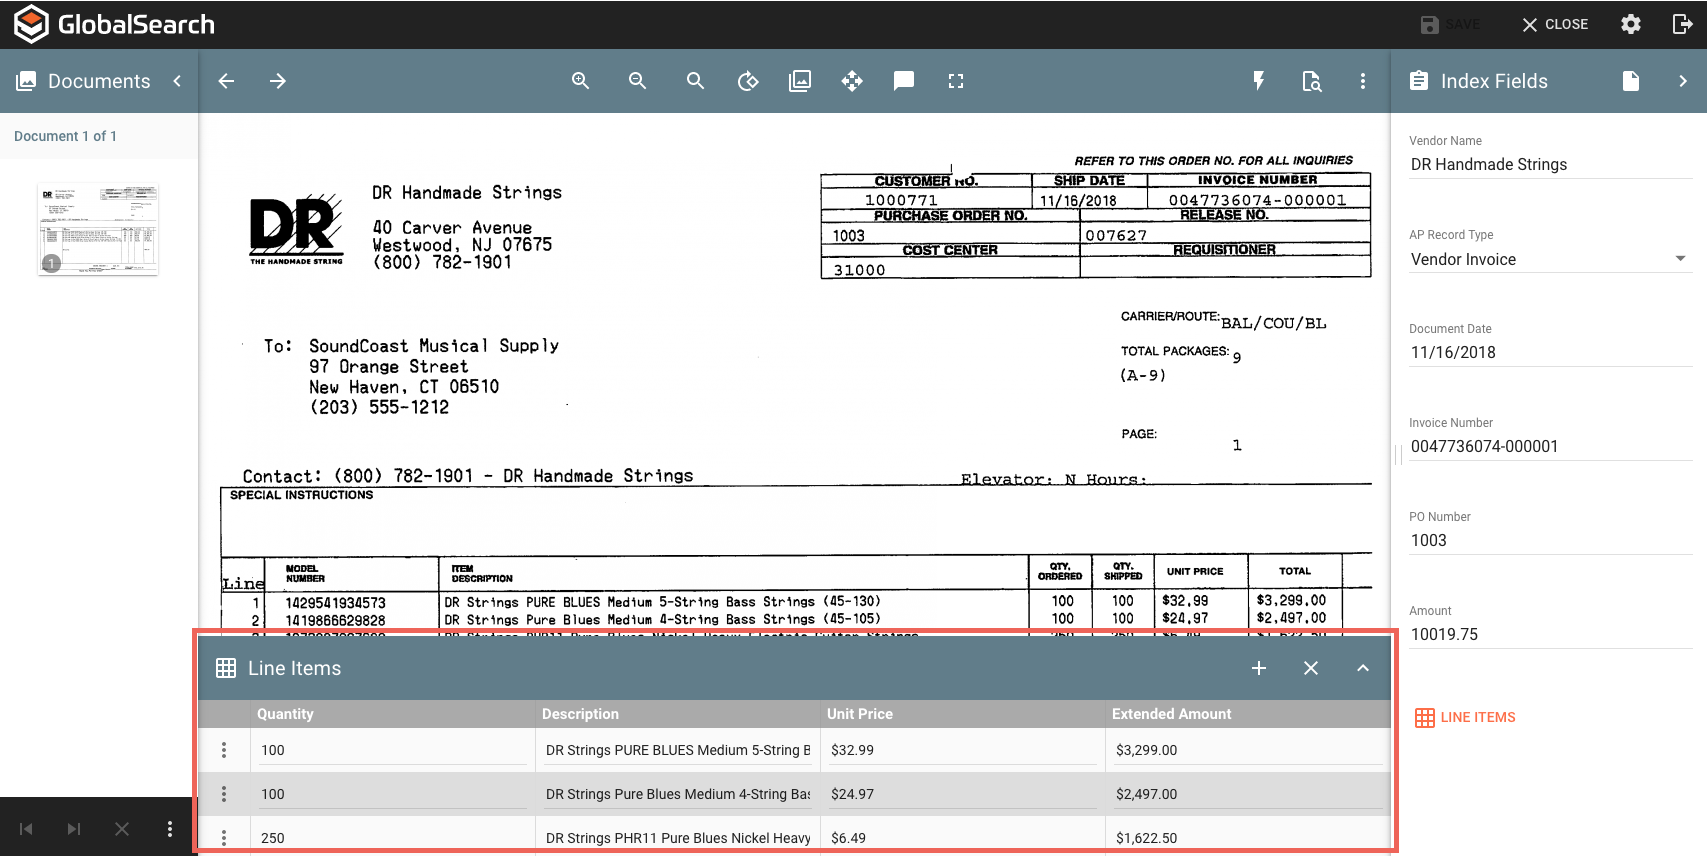Expand the Index Fields panel arrow

pyautogui.click(x=1683, y=81)
